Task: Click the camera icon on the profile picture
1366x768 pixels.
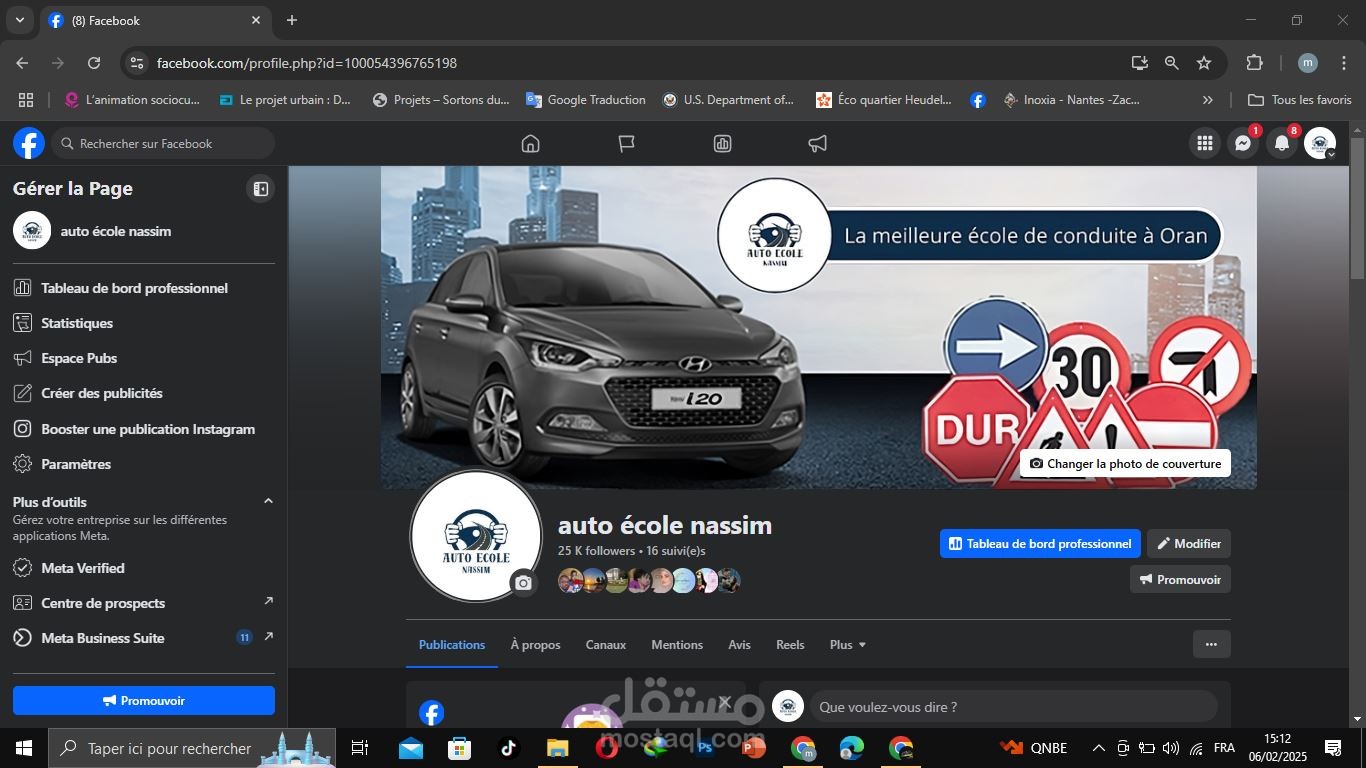Action: click(523, 582)
